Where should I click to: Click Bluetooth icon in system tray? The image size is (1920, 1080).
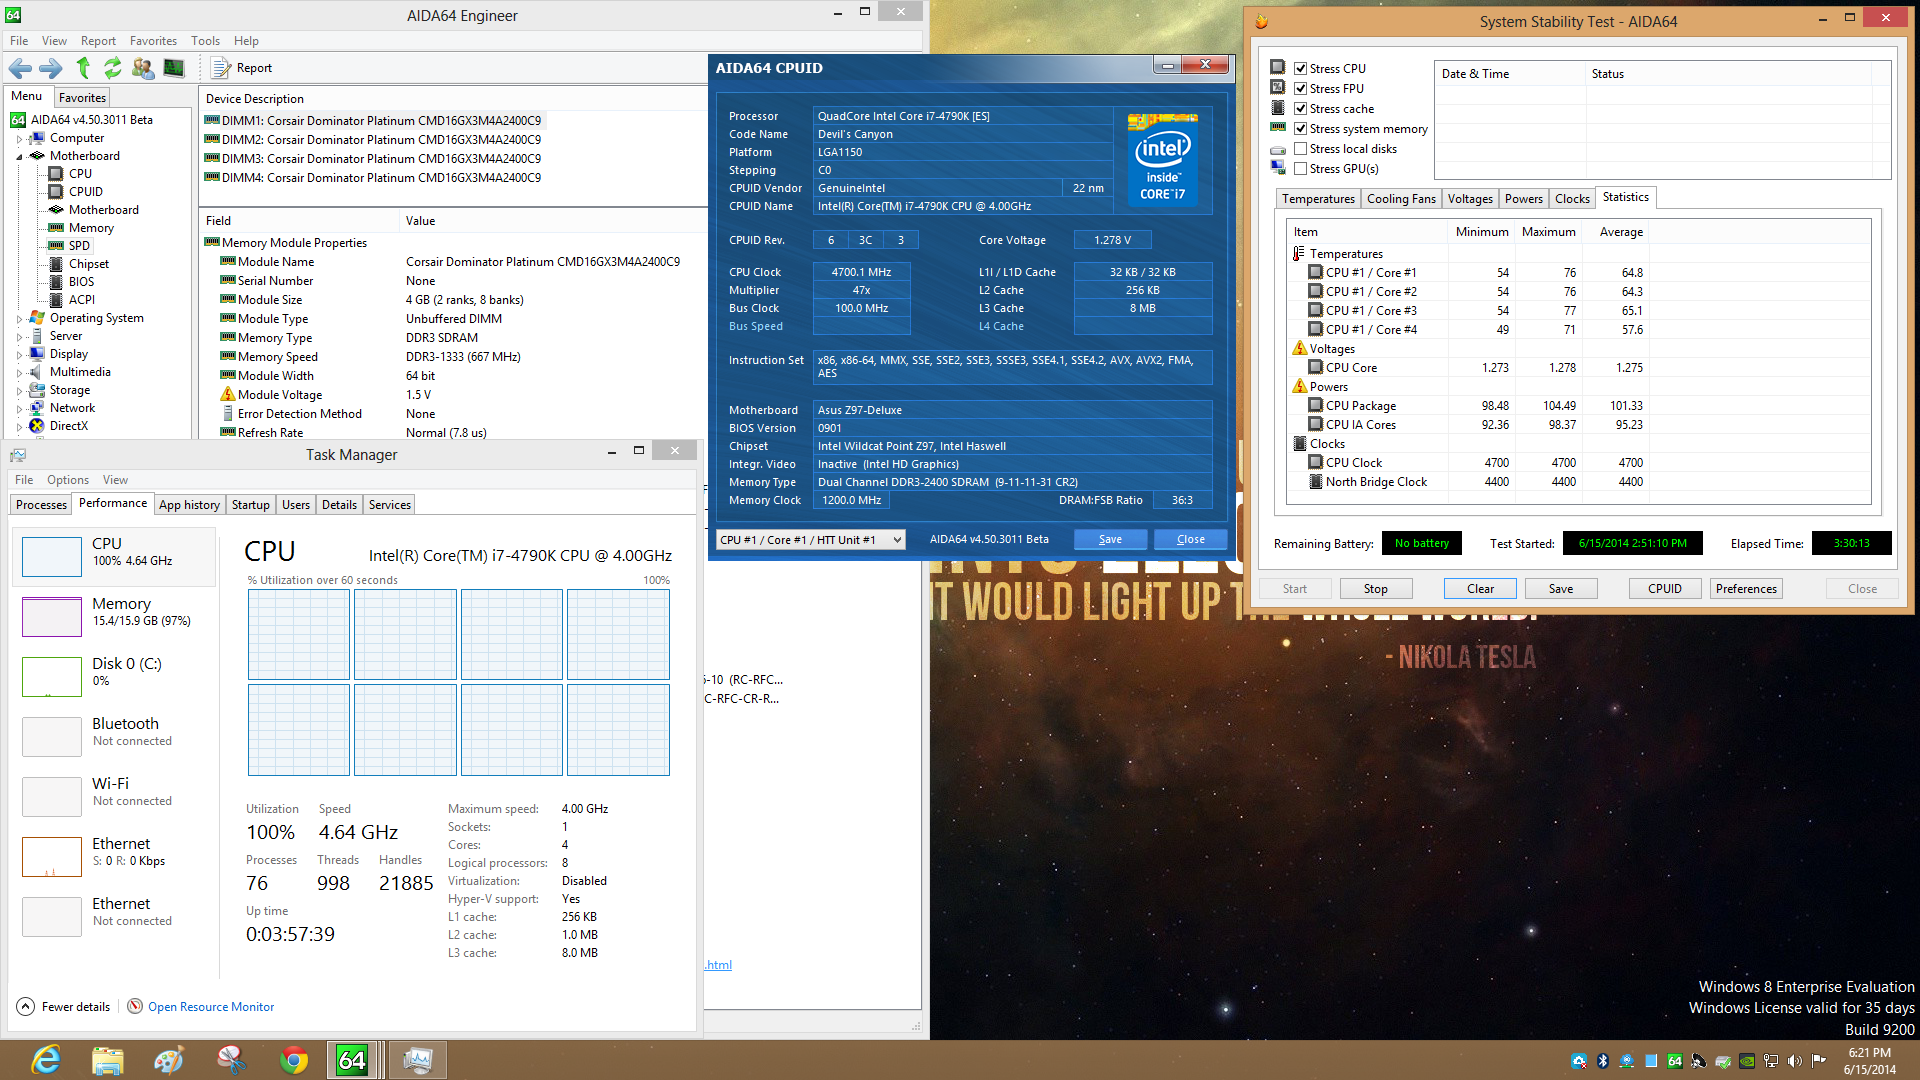pyautogui.click(x=1603, y=1061)
